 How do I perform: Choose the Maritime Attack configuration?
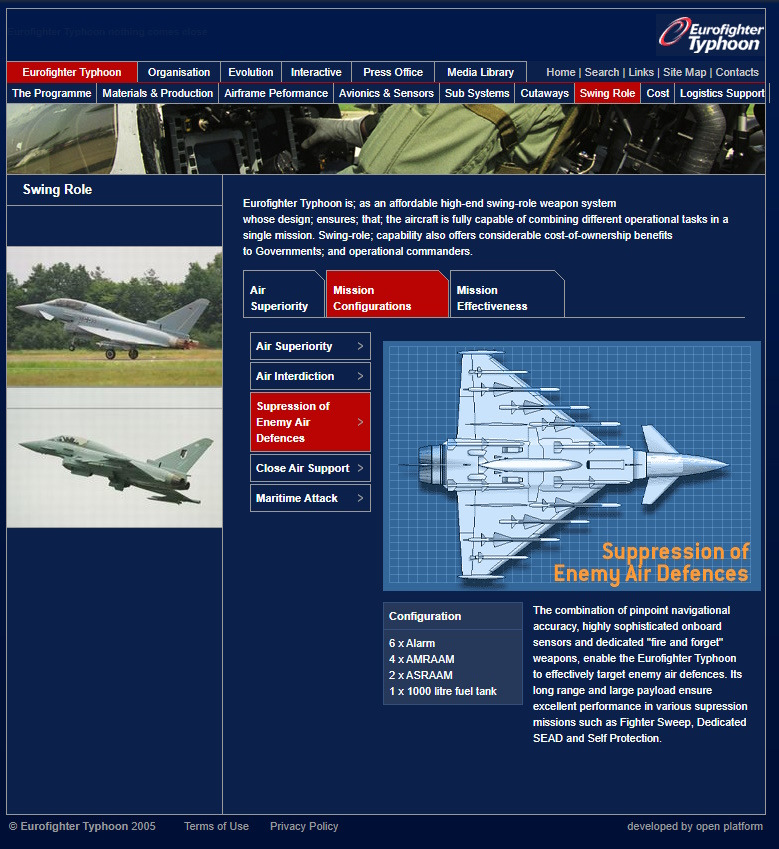310,498
